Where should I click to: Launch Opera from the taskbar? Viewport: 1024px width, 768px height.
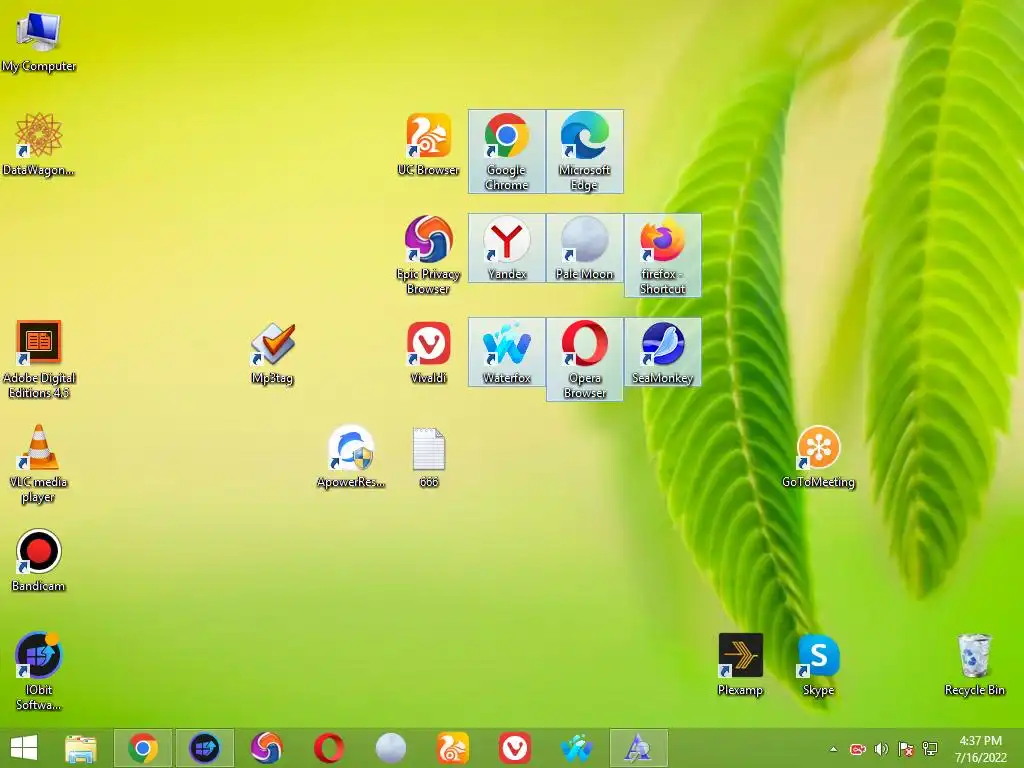[328, 748]
